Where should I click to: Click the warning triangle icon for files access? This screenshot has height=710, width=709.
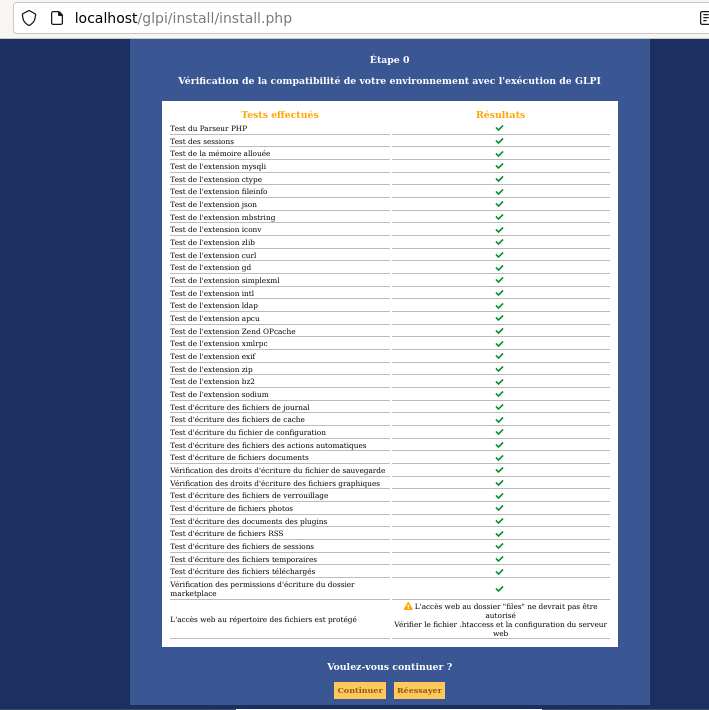pos(408,606)
